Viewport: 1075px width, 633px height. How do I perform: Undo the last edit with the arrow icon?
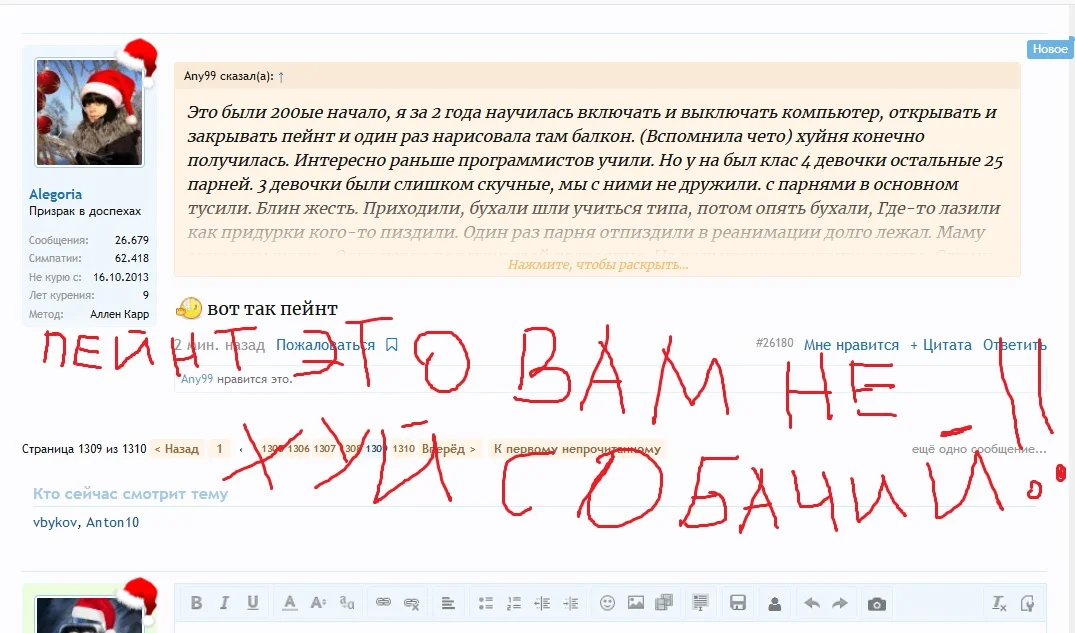coord(812,603)
